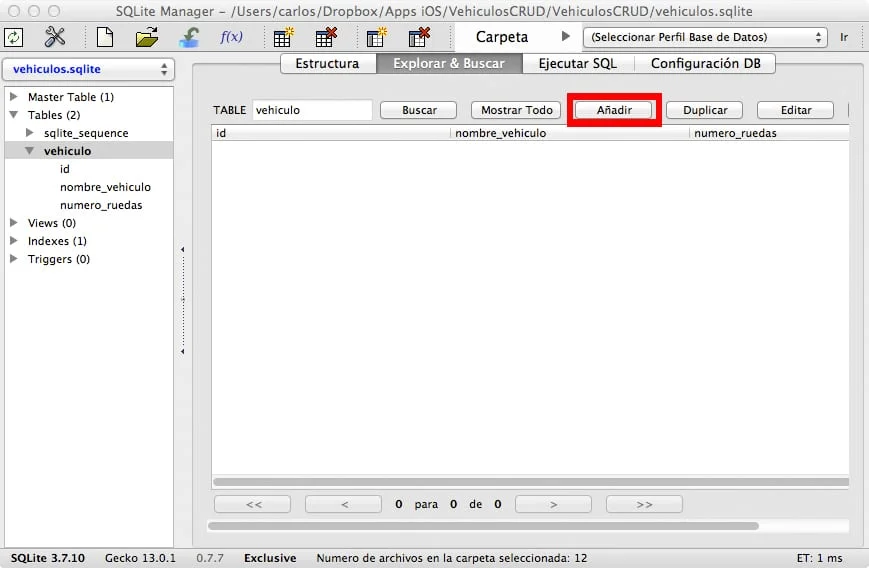
Task: Click the Numero de archivos status message
Action: click(452, 558)
